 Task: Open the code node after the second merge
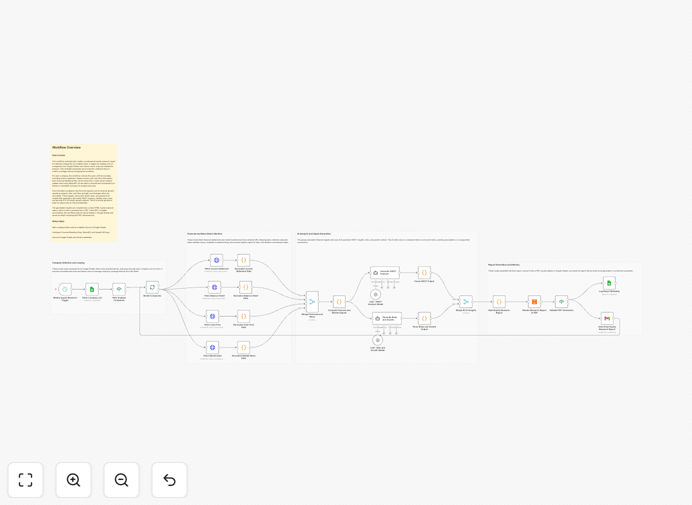pos(499,302)
